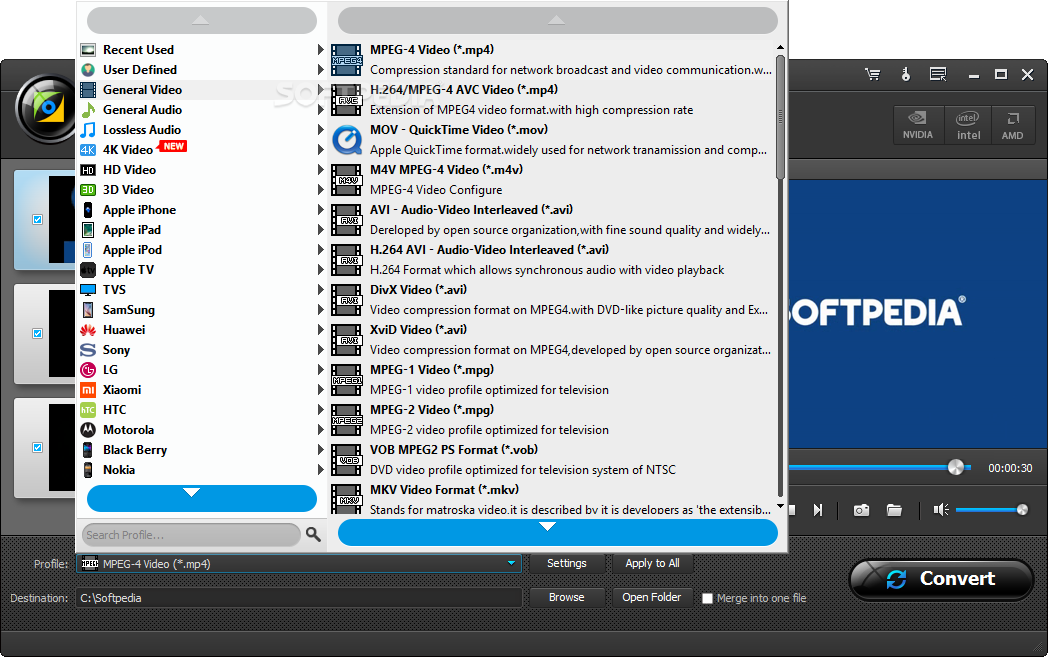Start conversion with Convert button

click(x=942, y=579)
